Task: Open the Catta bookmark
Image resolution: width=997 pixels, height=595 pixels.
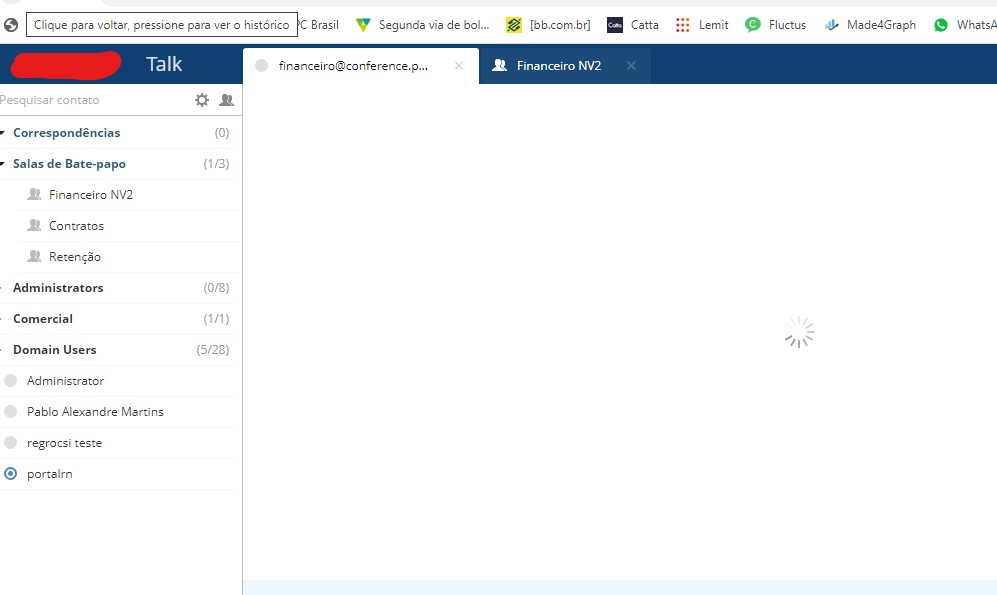Action: [x=633, y=25]
